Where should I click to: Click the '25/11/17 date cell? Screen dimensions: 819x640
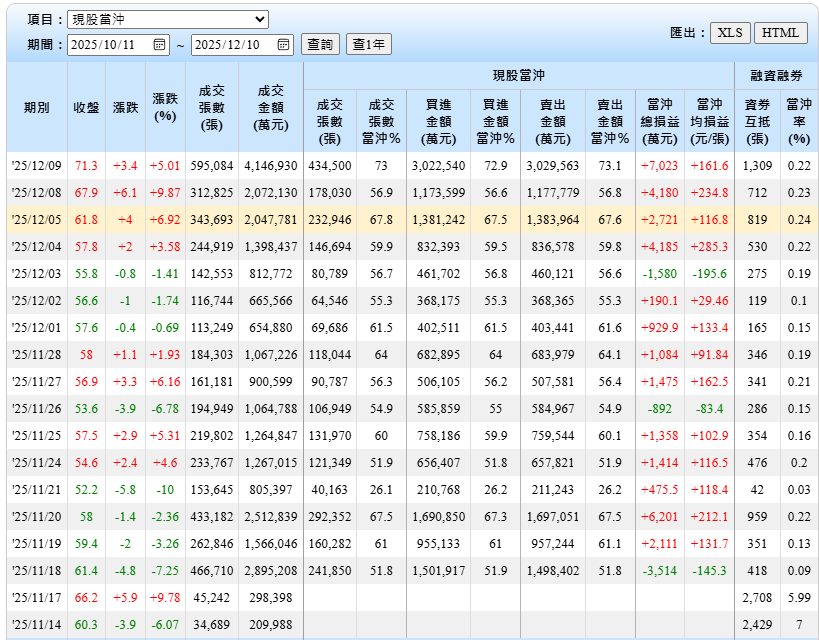click(x=37, y=598)
